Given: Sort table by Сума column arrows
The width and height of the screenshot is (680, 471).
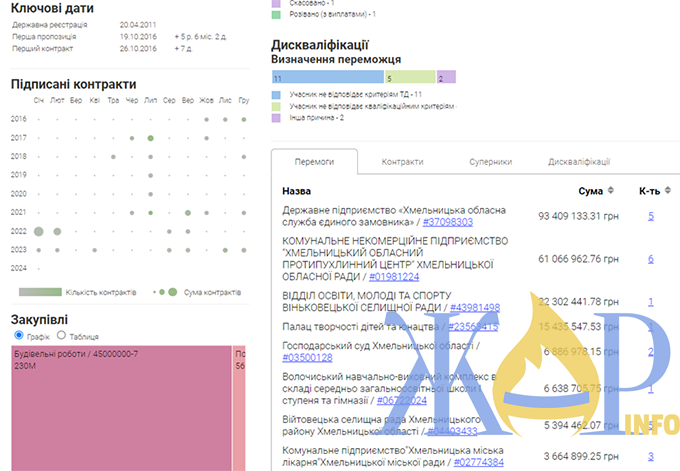Looking at the screenshot, I should (x=611, y=190).
